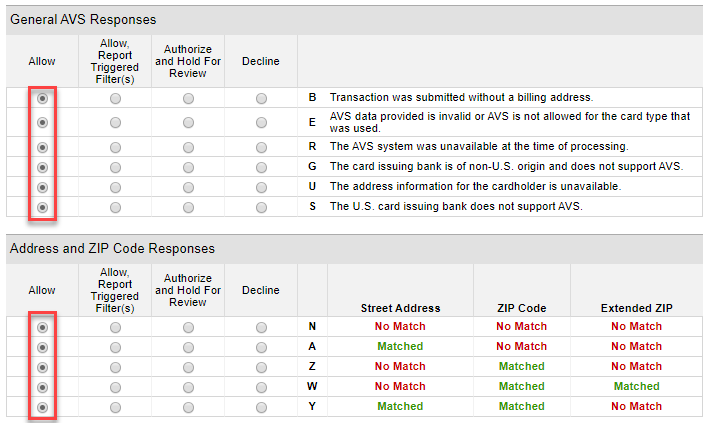
Task: Click the General AVS Responses section header
Action: tap(83, 20)
